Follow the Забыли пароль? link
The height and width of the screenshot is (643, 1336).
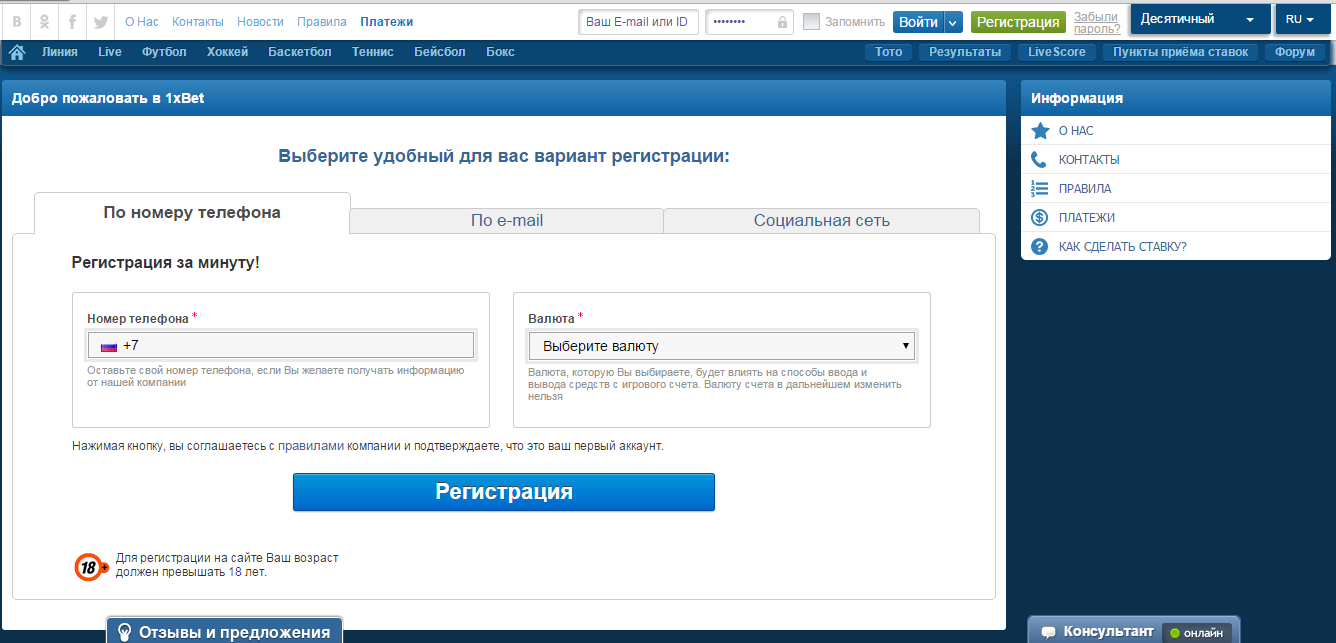tap(1097, 22)
